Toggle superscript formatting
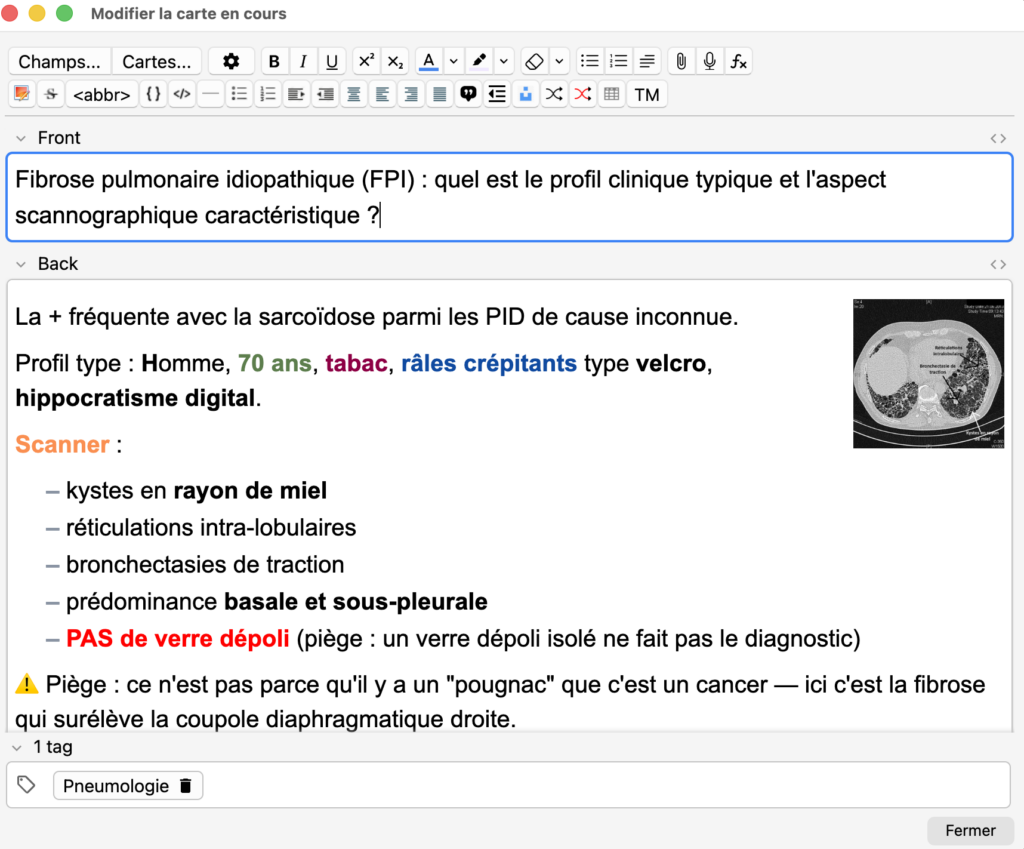1024x849 pixels. coord(366,61)
